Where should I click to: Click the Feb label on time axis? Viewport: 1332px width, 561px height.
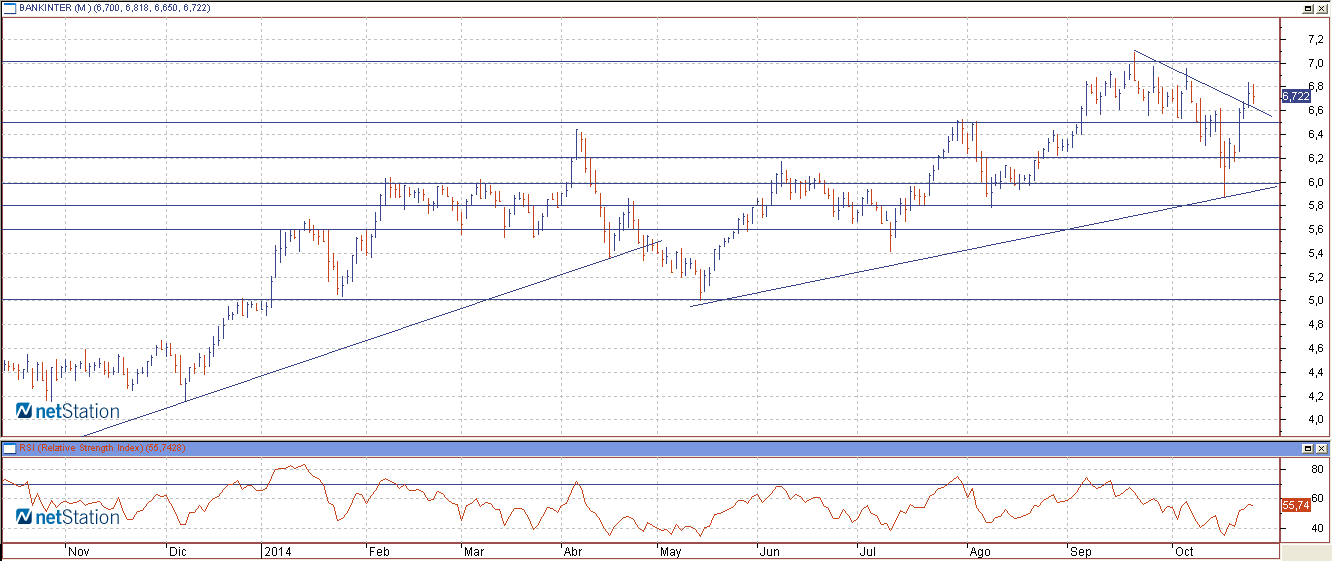click(379, 551)
